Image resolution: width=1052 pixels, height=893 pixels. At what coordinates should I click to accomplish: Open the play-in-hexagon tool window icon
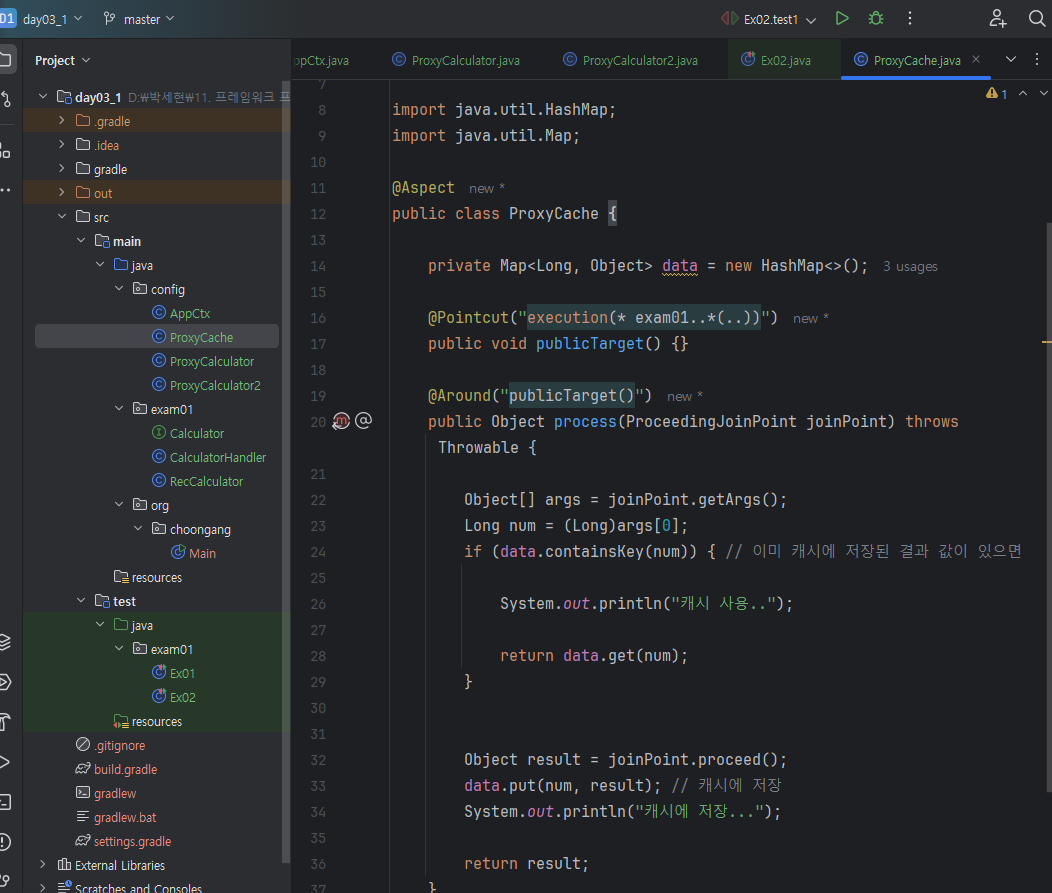(5, 682)
